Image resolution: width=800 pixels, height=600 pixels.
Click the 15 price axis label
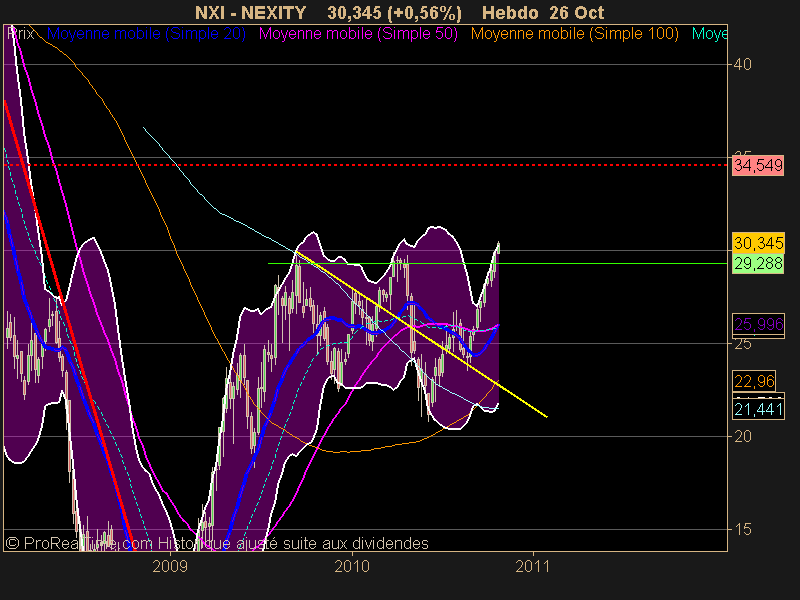[742, 530]
